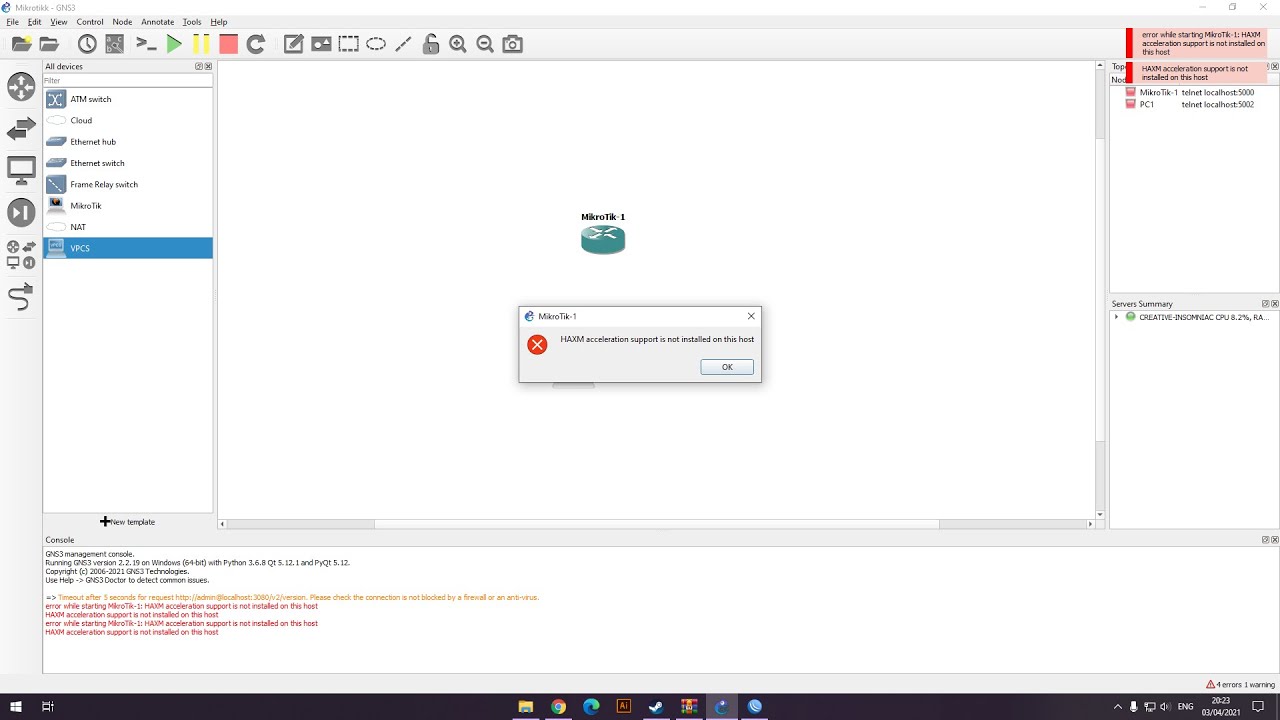The width and height of the screenshot is (1280, 720).
Task: Click the Filter field in All devices
Action: click(x=128, y=80)
